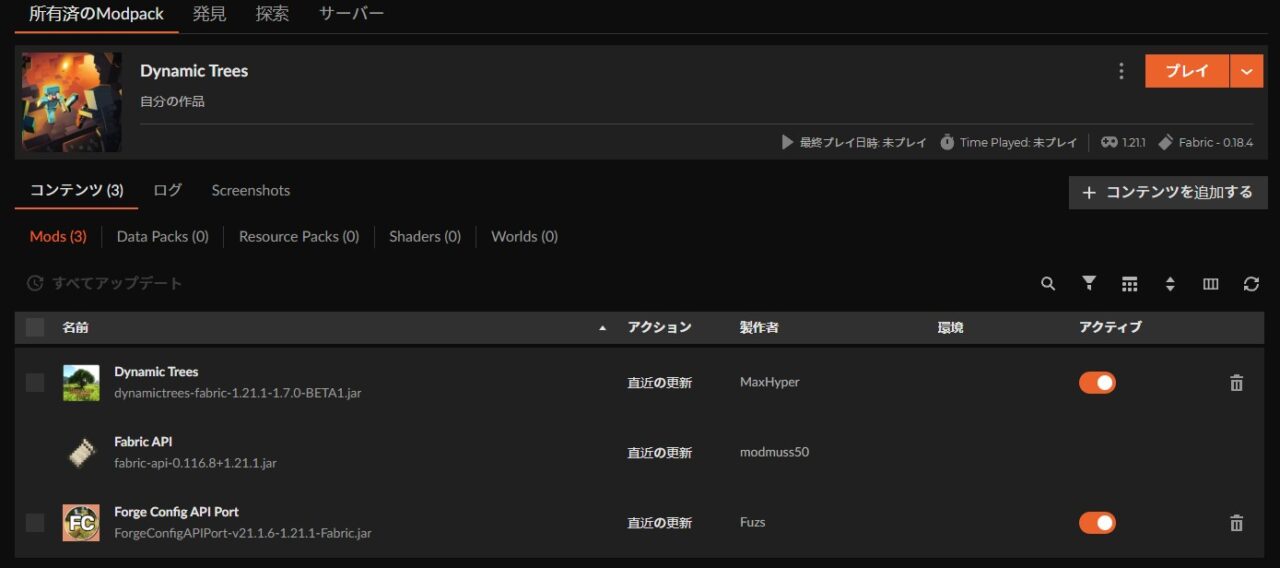The image size is (1280, 568).
Task: Click 直近の更新 in Dynamic Trees row
Action: point(659,383)
